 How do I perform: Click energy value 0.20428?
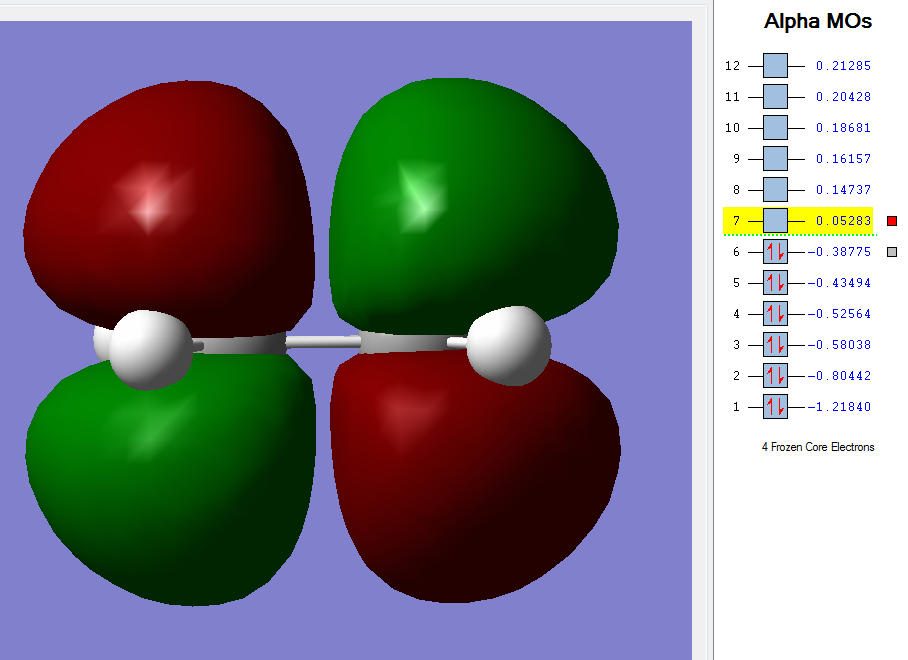[x=843, y=97]
